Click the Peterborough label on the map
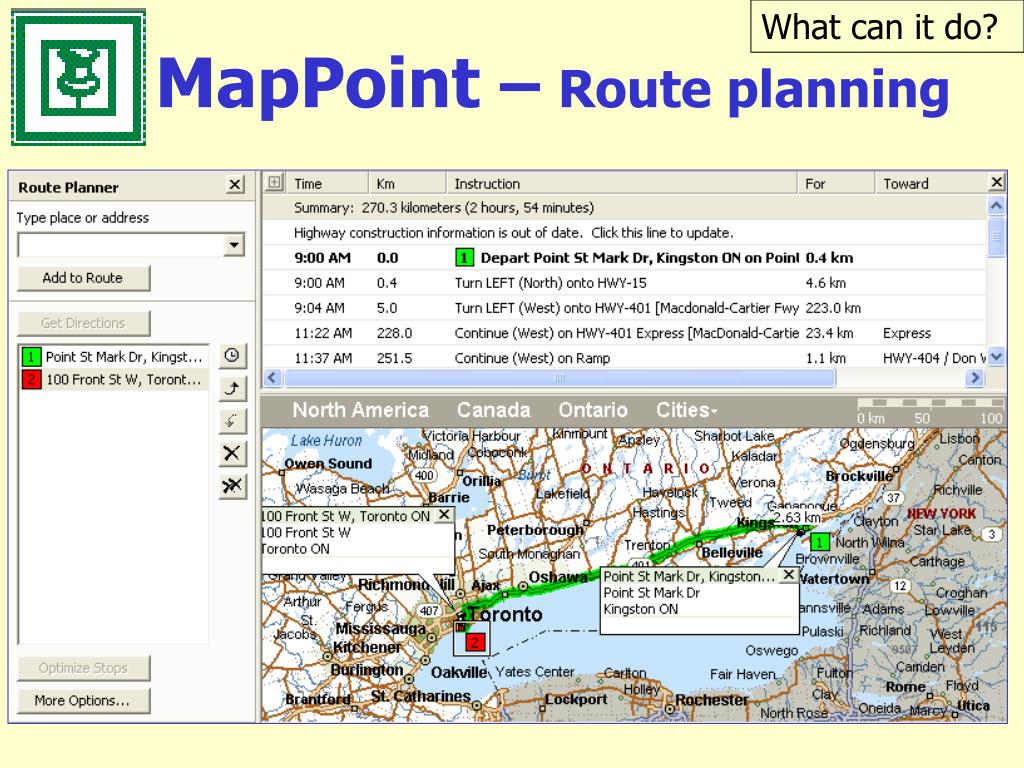The height and width of the screenshot is (768, 1024). (x=535, y=530)
